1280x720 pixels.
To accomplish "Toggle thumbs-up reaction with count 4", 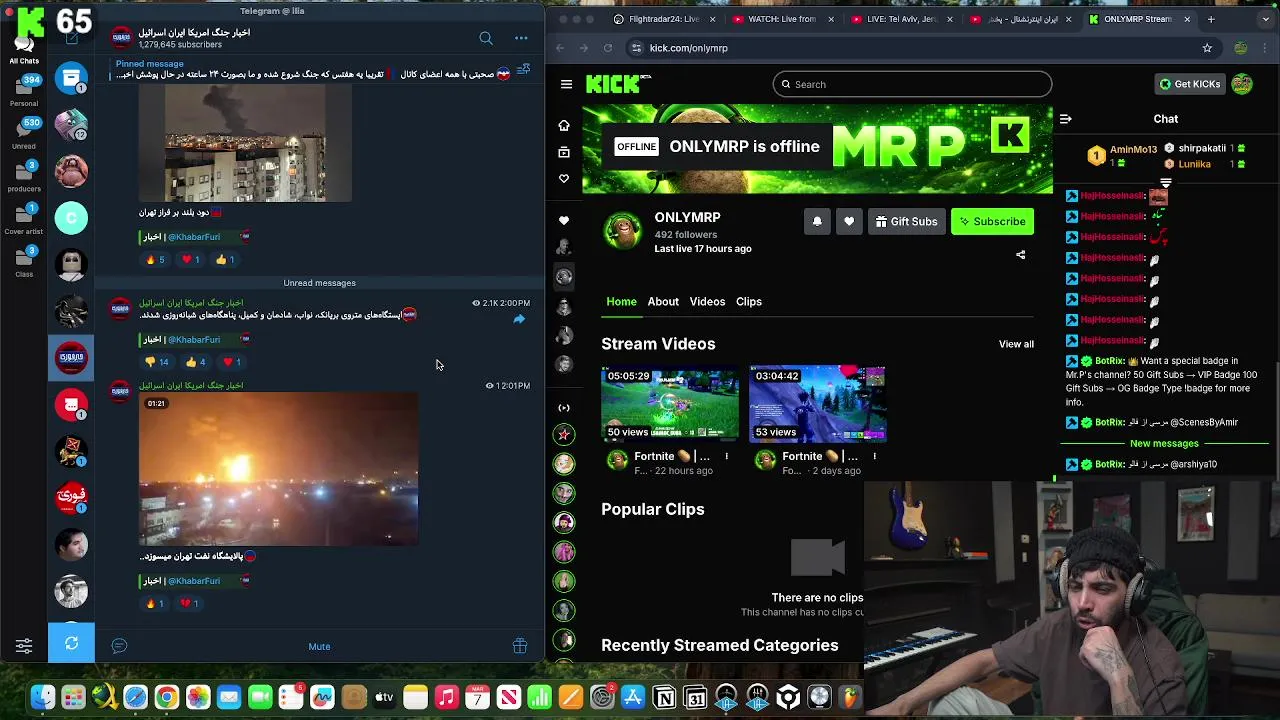I will (195, 362).
